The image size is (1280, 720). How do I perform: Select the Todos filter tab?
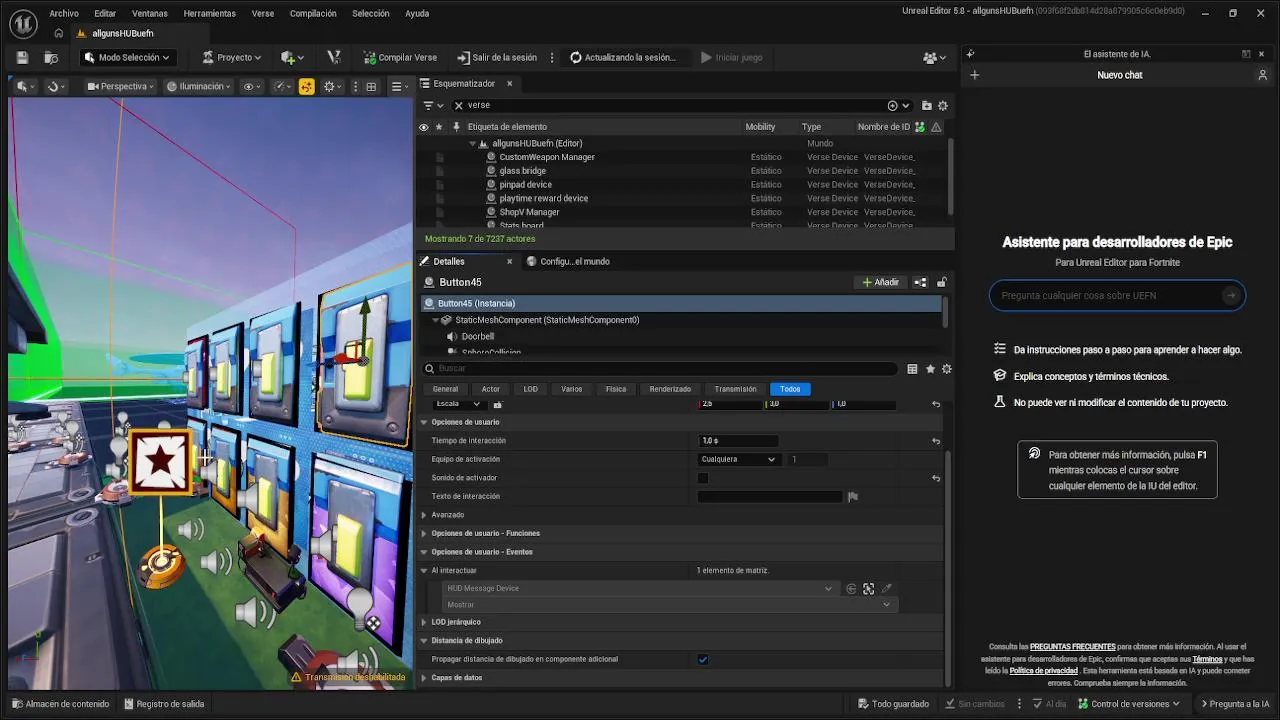790,389
